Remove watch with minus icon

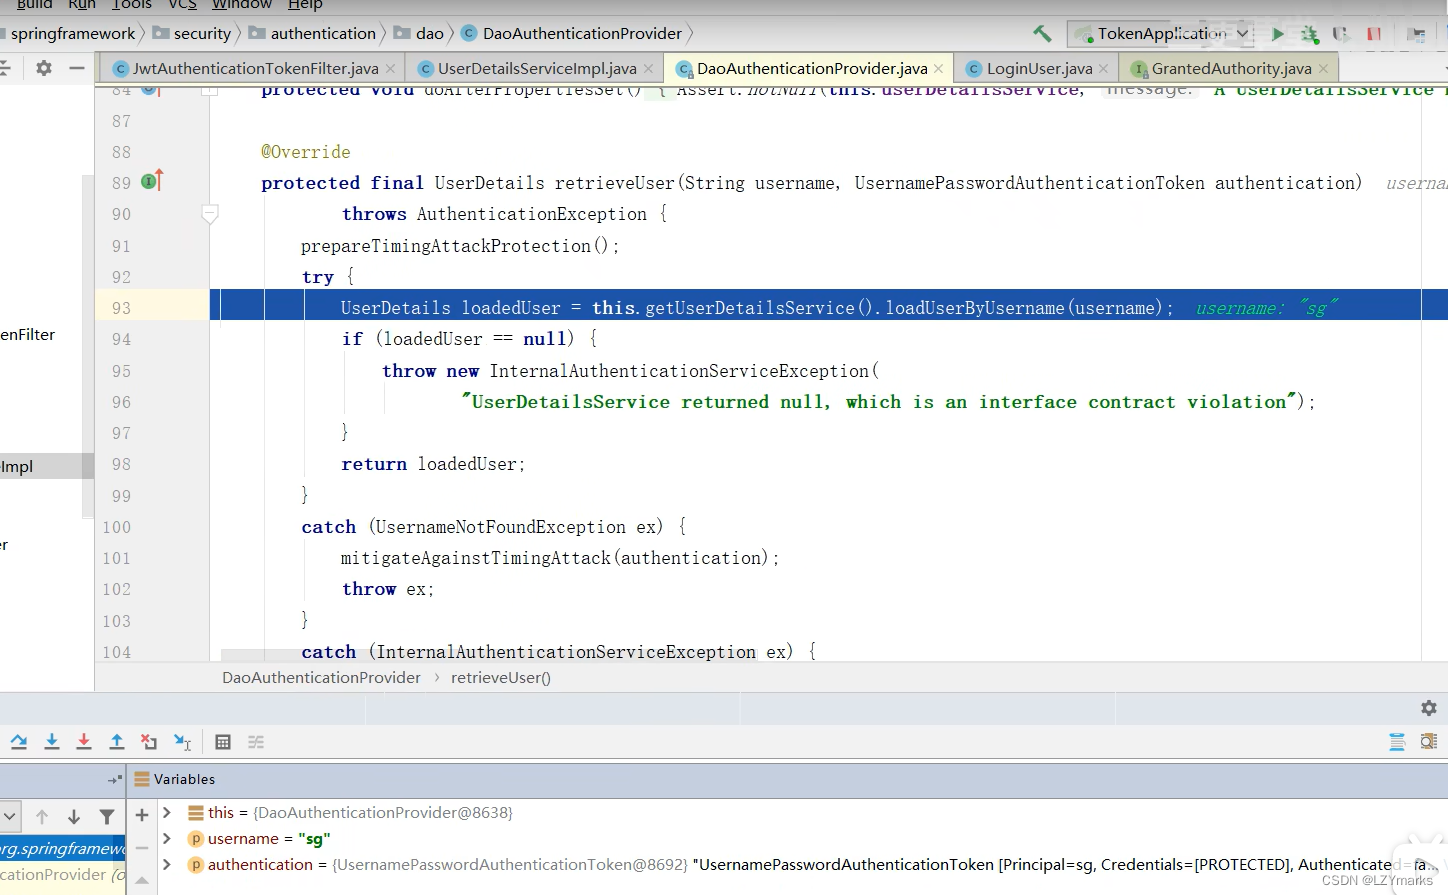[142, 848]
